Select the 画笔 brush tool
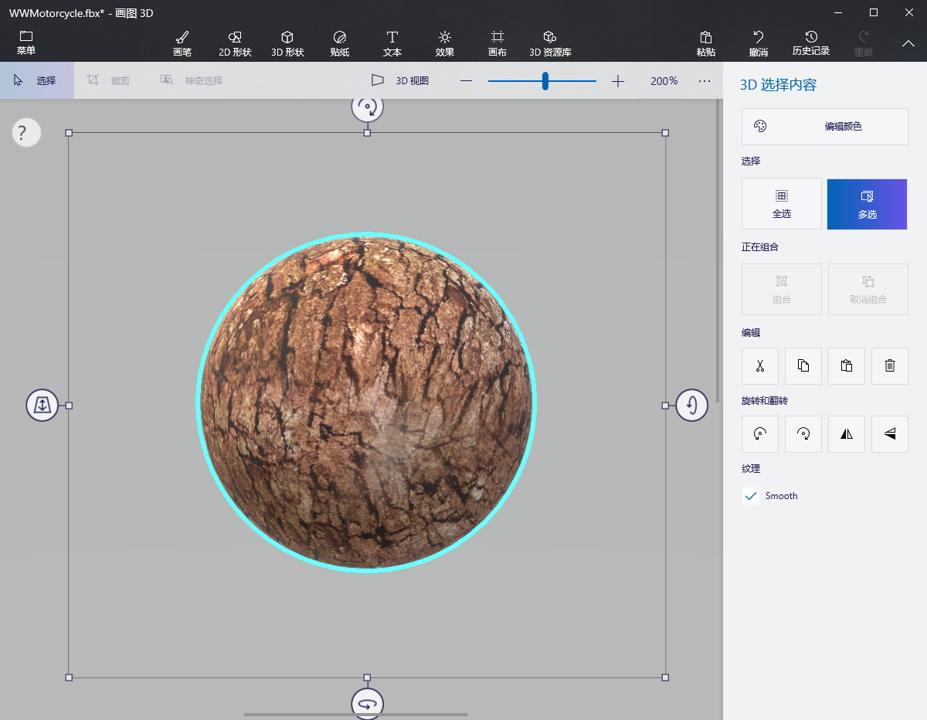The image size is (927, 720). pyautogui.click(x=182, y=42)
